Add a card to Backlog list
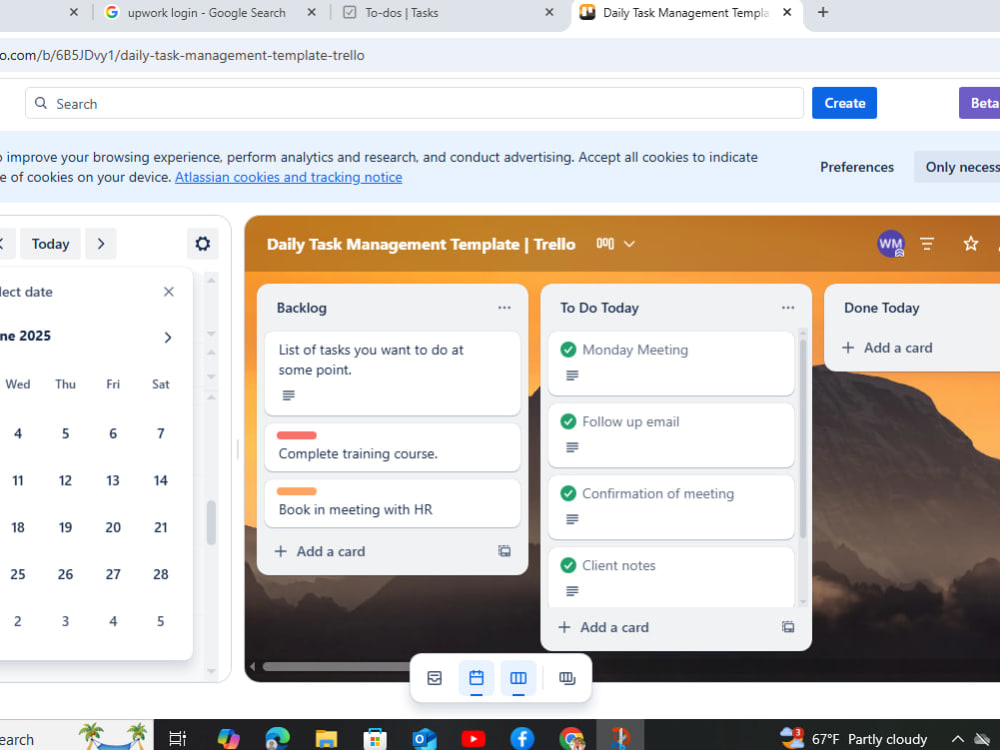 coord(321,551)
